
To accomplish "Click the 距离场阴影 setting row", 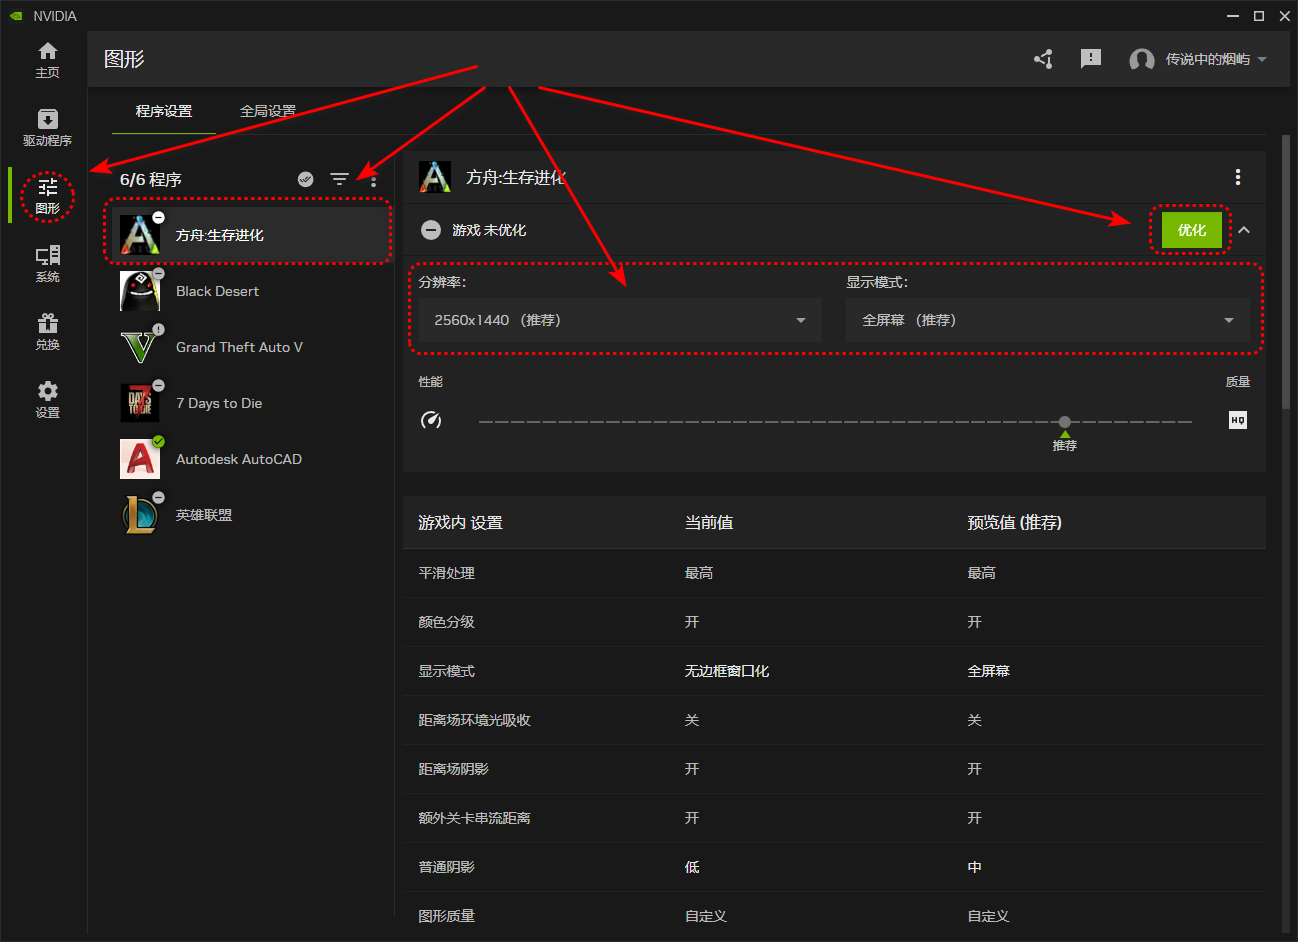I will click(x=834, y=769).
